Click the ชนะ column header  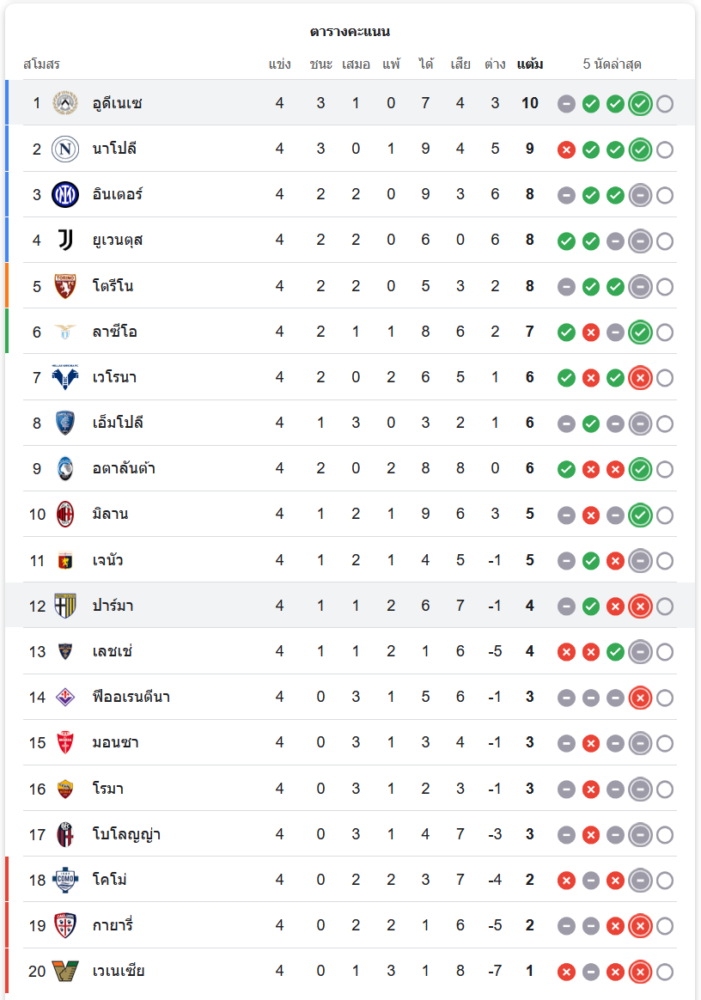click(x=321, y=64)
